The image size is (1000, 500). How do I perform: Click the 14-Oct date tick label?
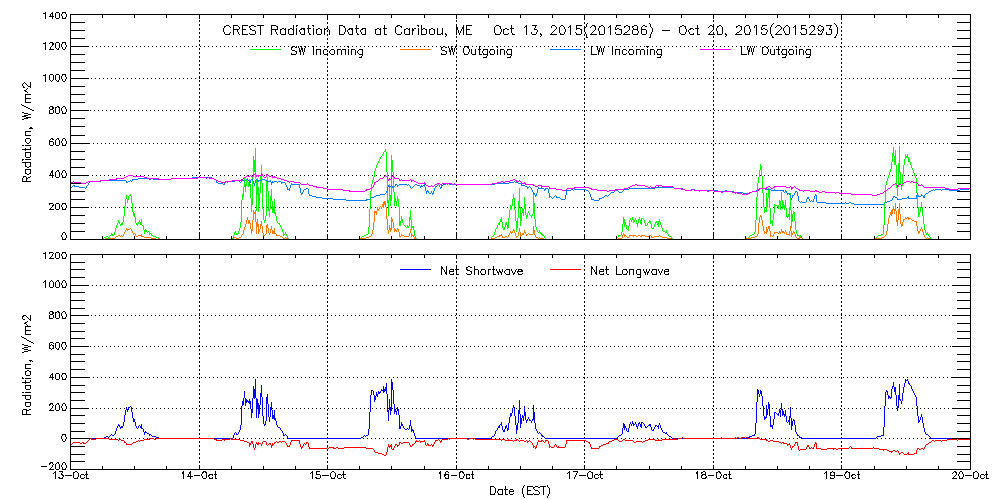click(201, 477)
